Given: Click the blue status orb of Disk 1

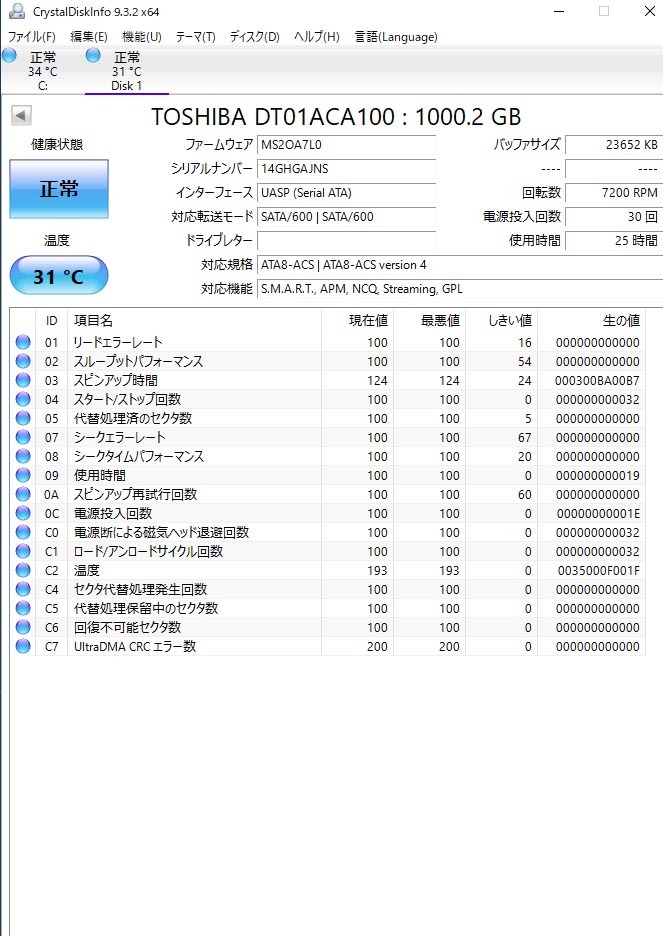Looking at the screenshot, I should click(92, 56).
